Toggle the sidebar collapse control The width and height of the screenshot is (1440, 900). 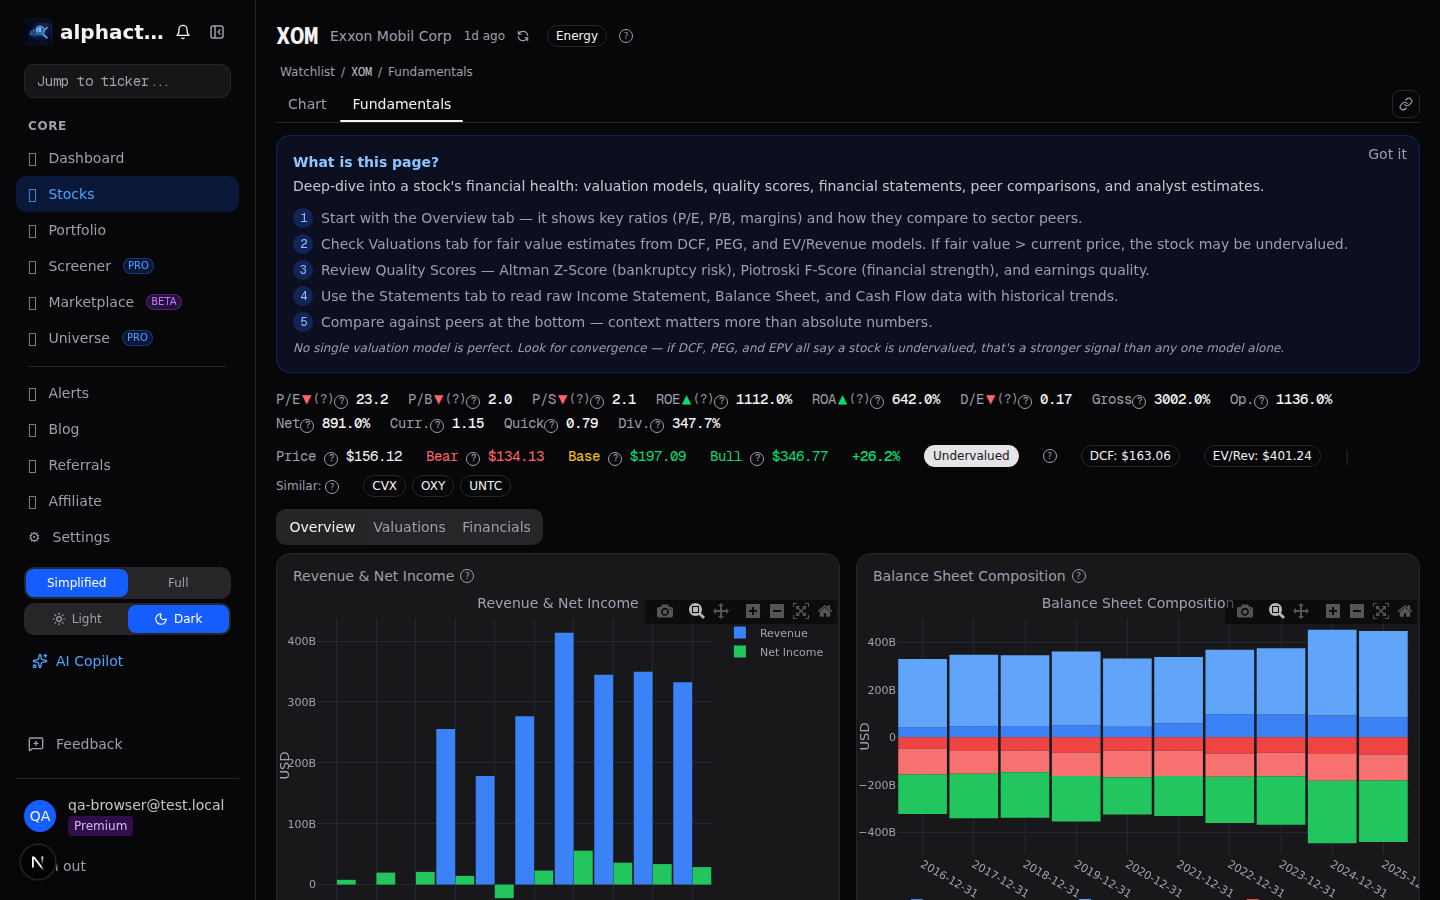217,31
